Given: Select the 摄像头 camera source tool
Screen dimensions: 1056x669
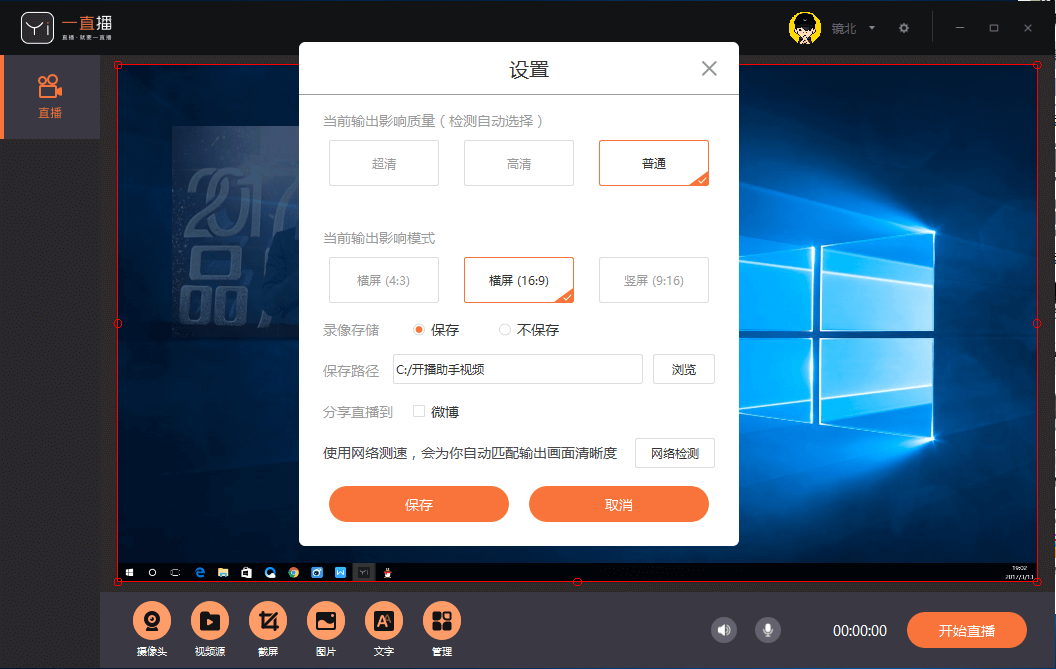Looking at the screenshot, I should tap(152, 622).
